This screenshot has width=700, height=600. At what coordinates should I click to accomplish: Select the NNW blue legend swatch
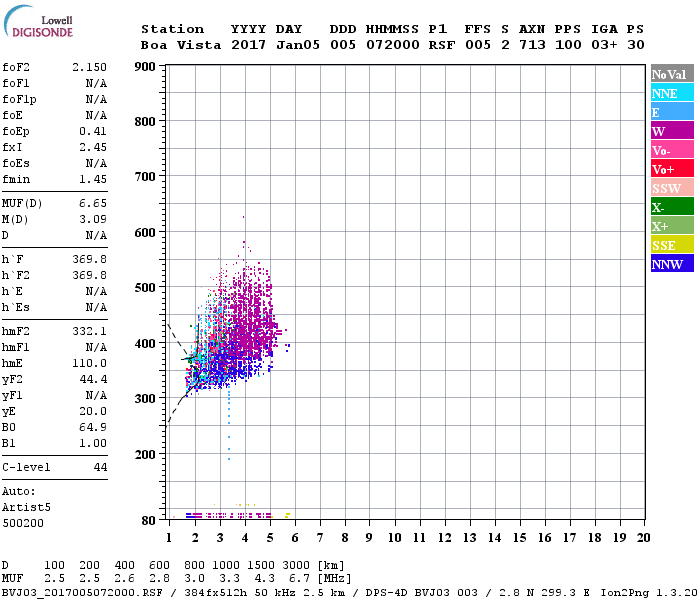pyautogui.click(x=672, y=263)
